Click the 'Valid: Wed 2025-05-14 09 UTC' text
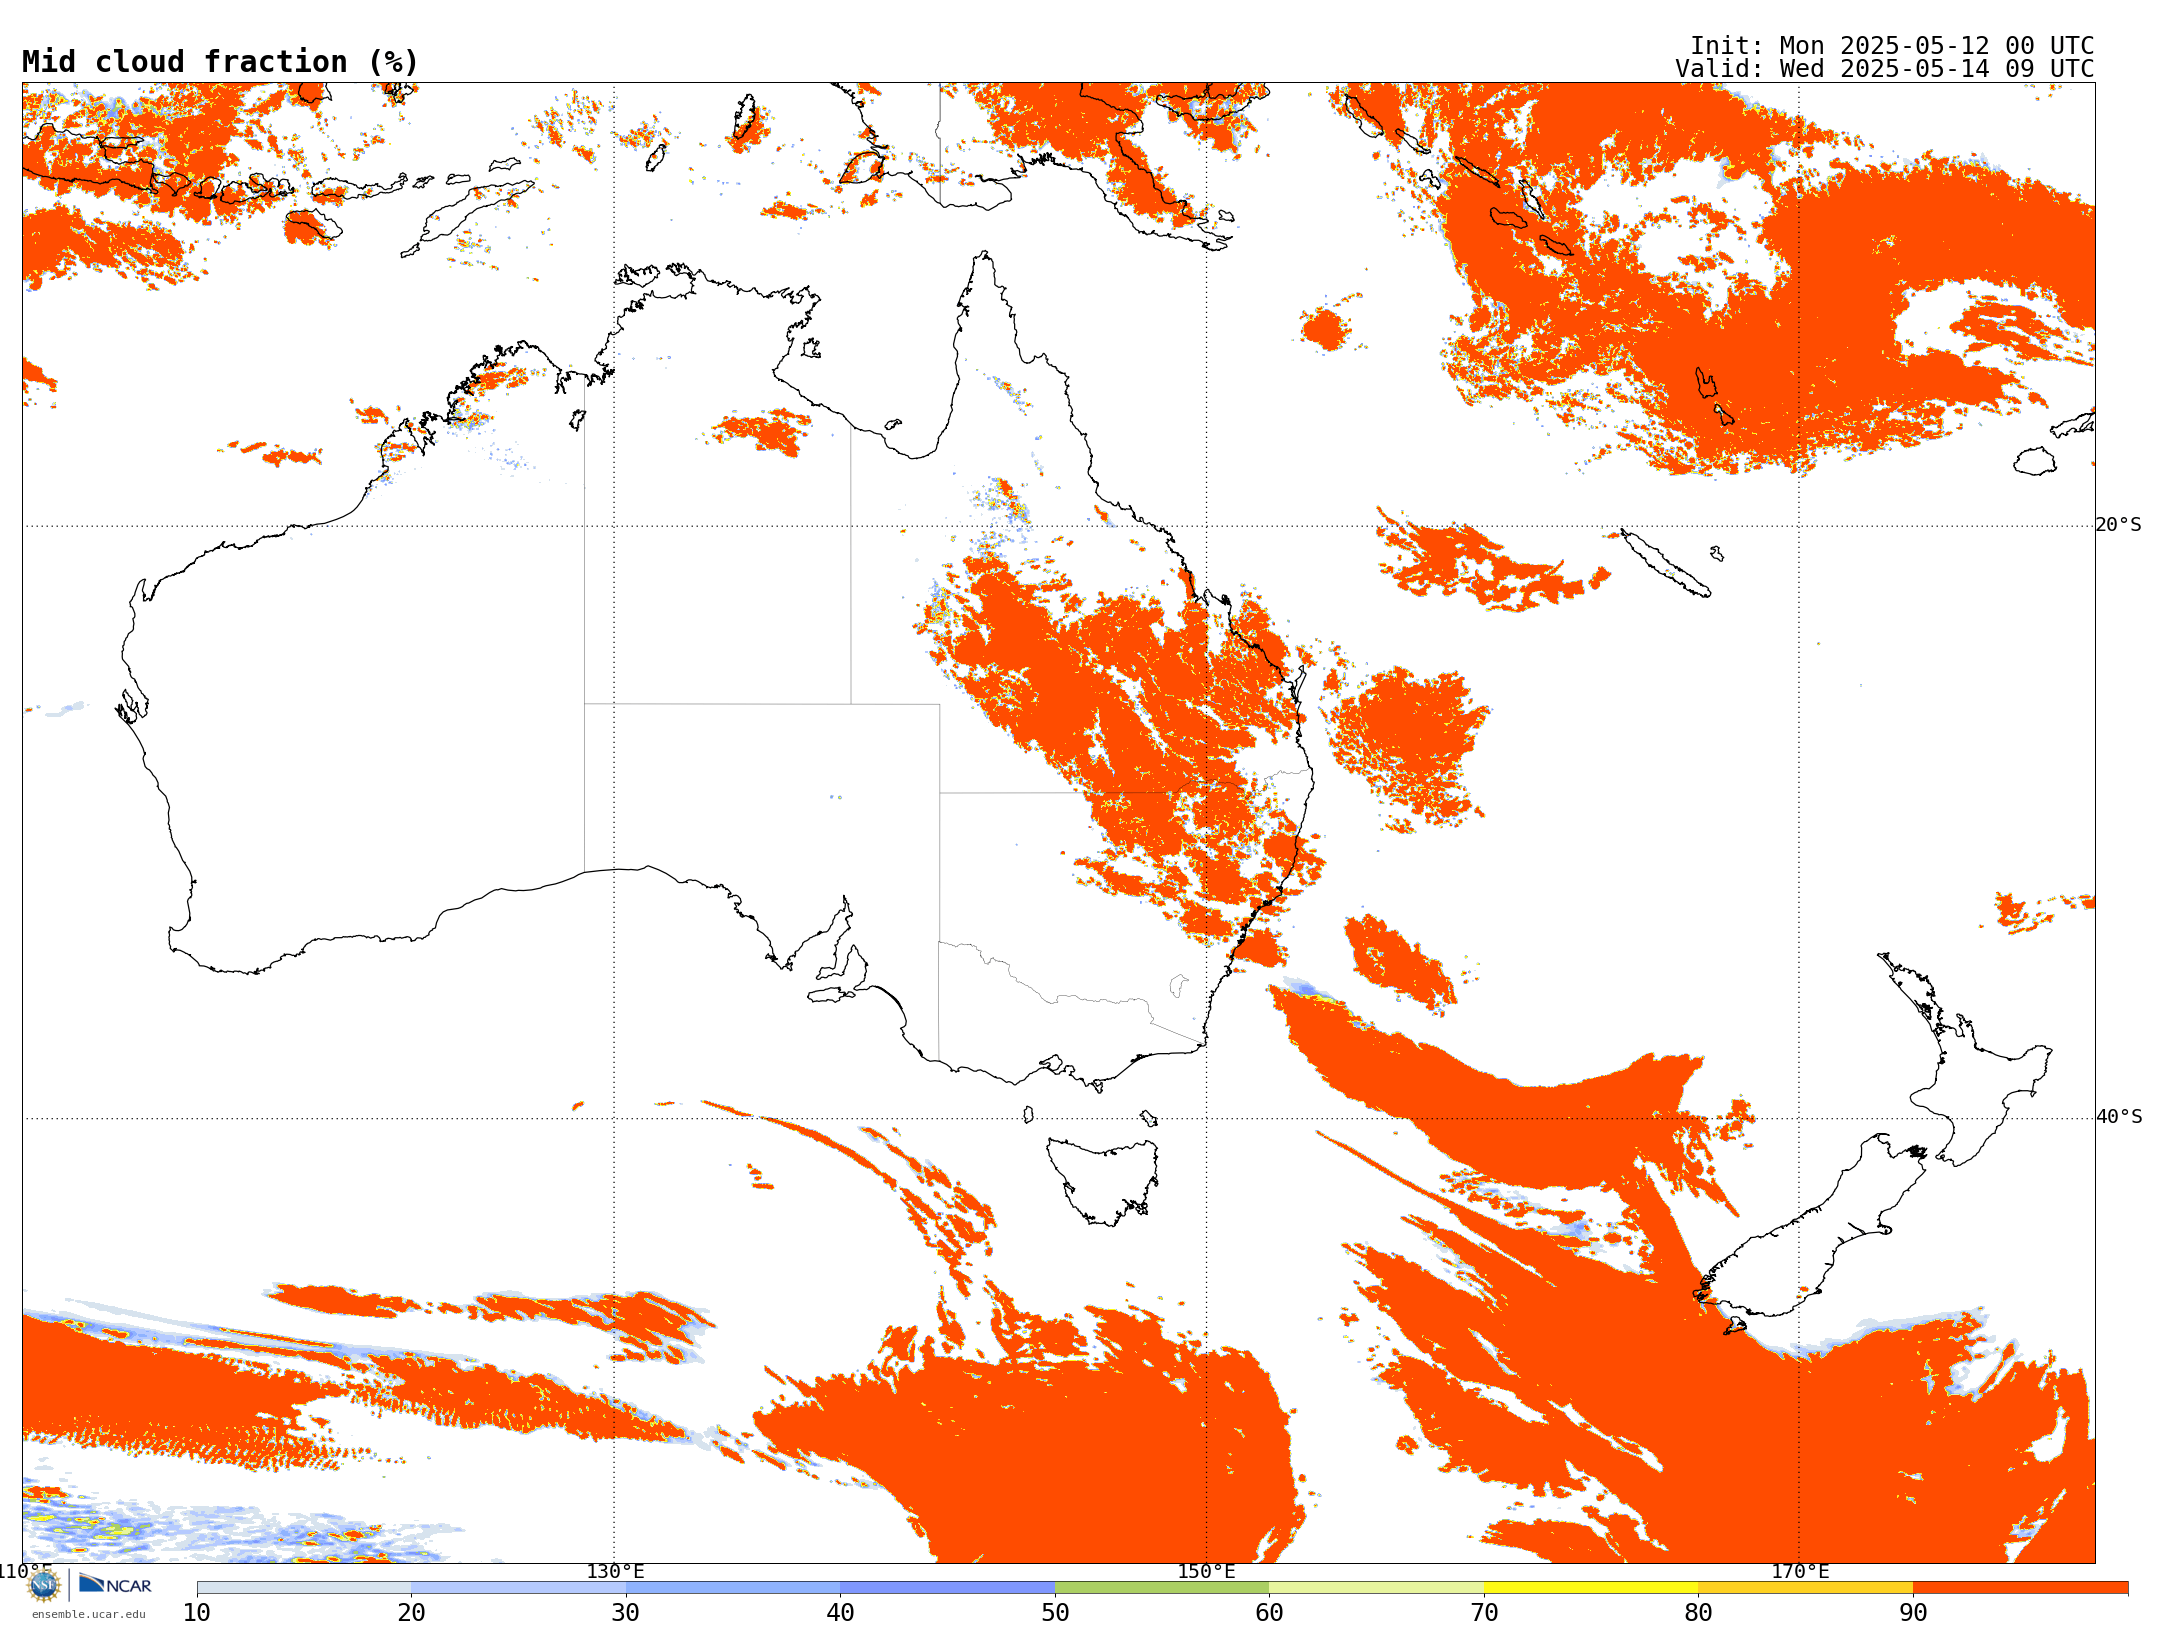Image resolution: width=2160 pixels, height=1626 pixels. [x=1884, y=69]
